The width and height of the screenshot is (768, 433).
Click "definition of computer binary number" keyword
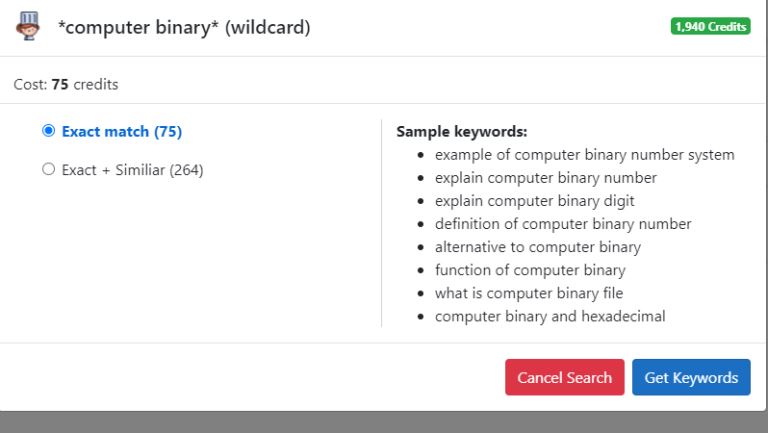tap(563, 224)
